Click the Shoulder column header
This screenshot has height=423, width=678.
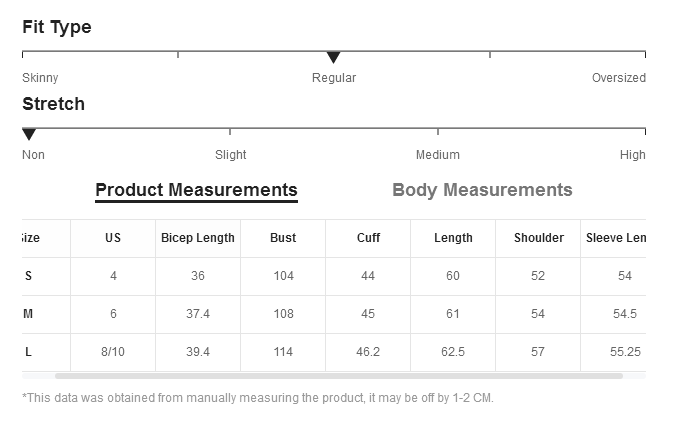pos(538,238)
